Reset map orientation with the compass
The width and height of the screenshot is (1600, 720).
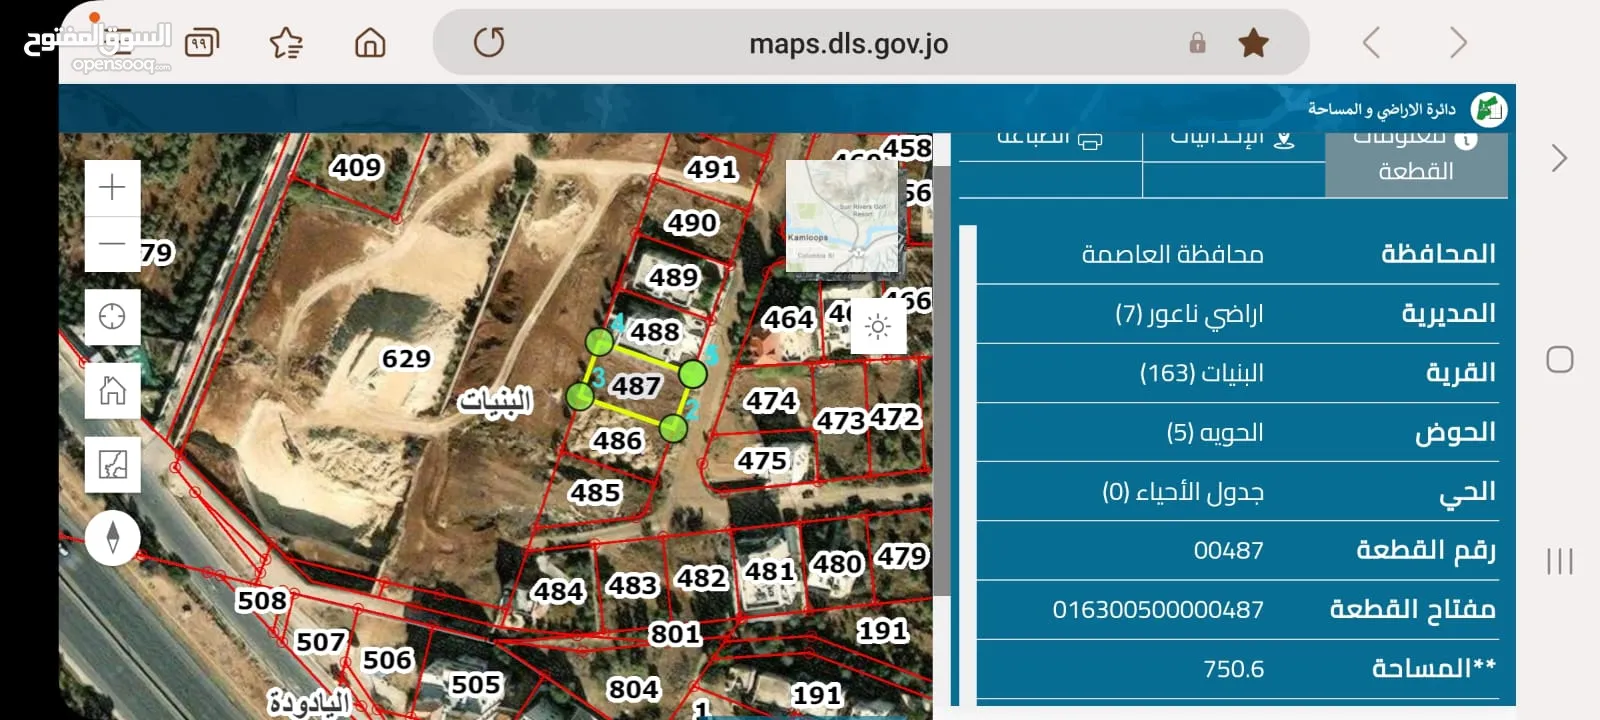point(112,538)
